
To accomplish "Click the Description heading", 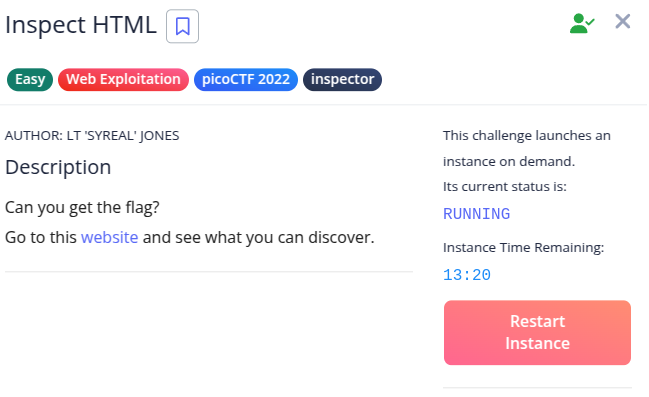I will click(x=58, y=168).
